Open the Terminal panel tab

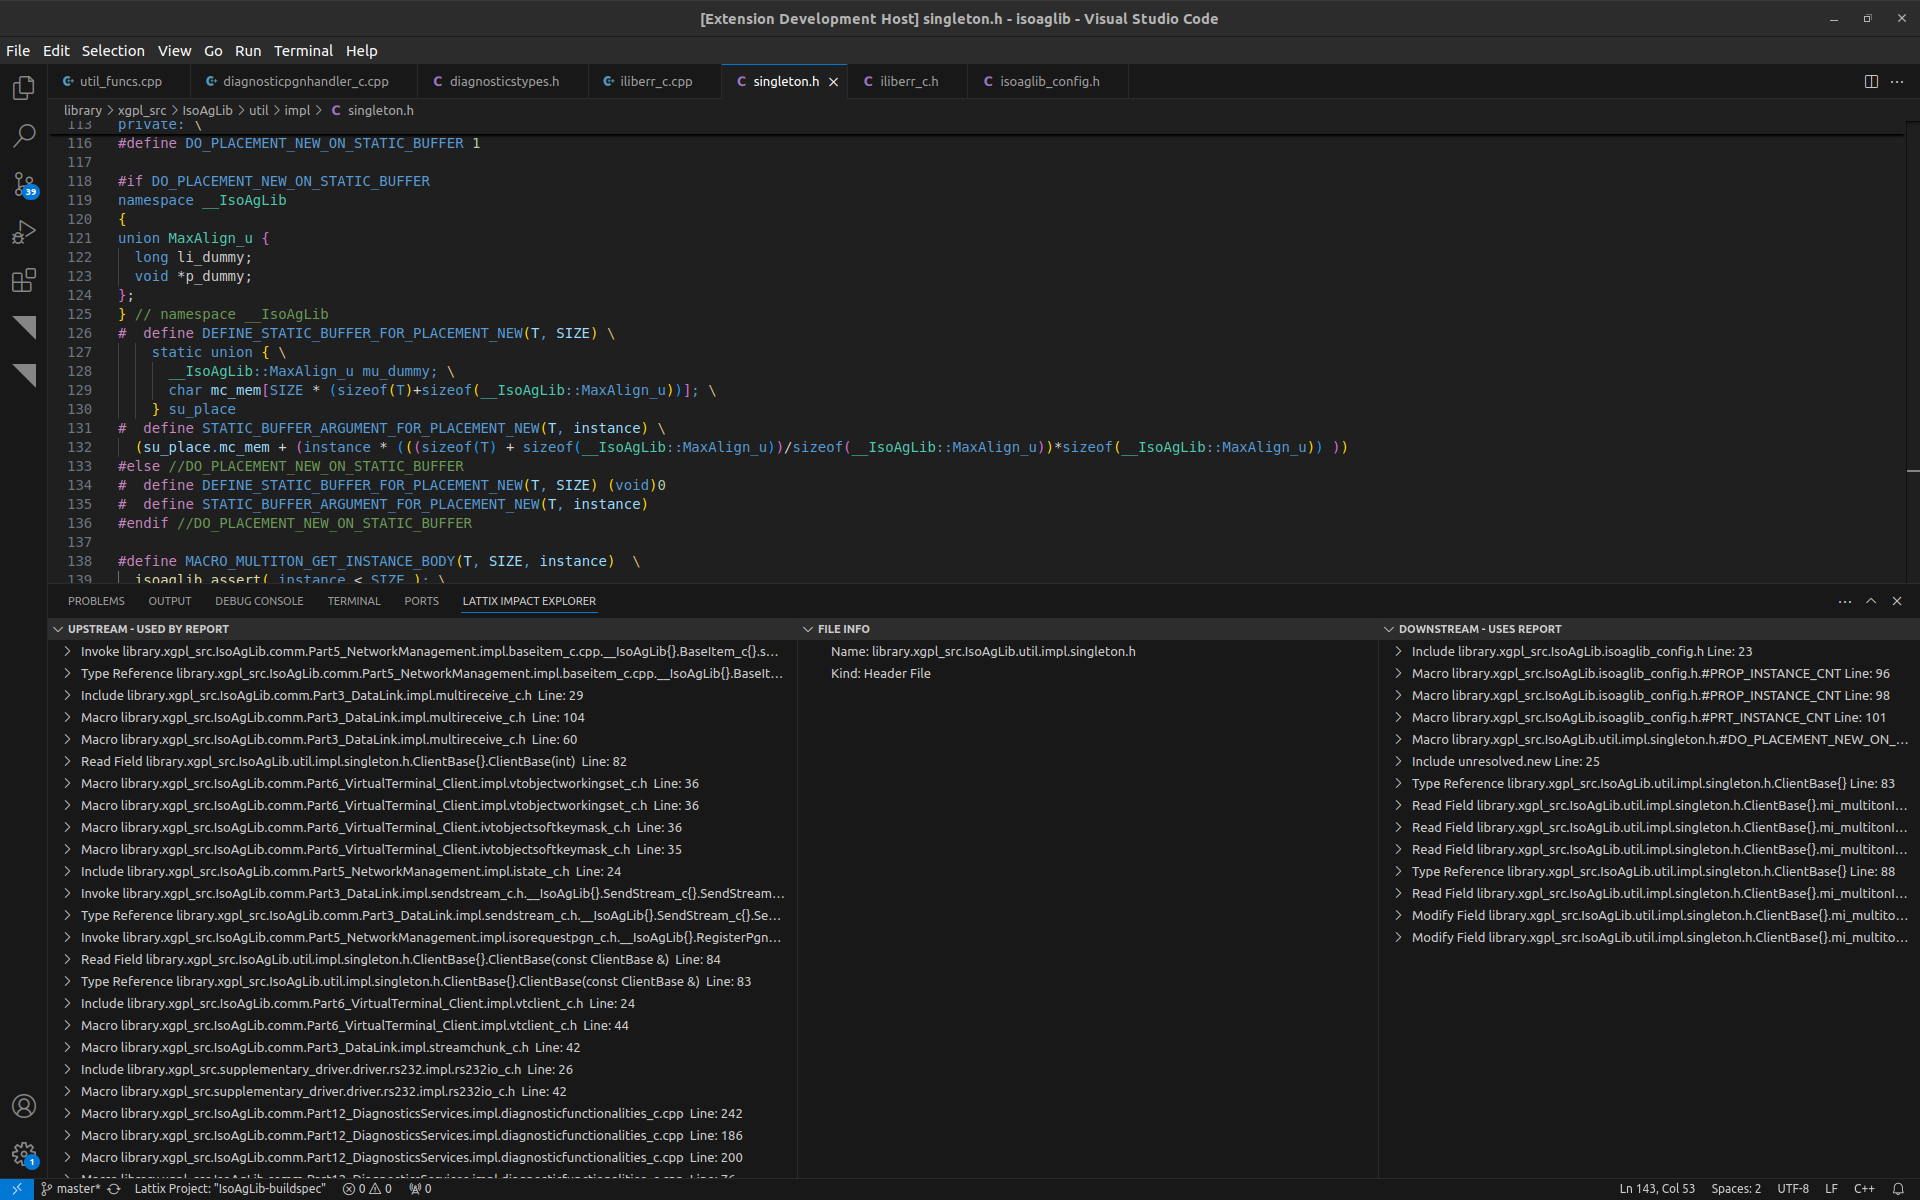[354, 601]
